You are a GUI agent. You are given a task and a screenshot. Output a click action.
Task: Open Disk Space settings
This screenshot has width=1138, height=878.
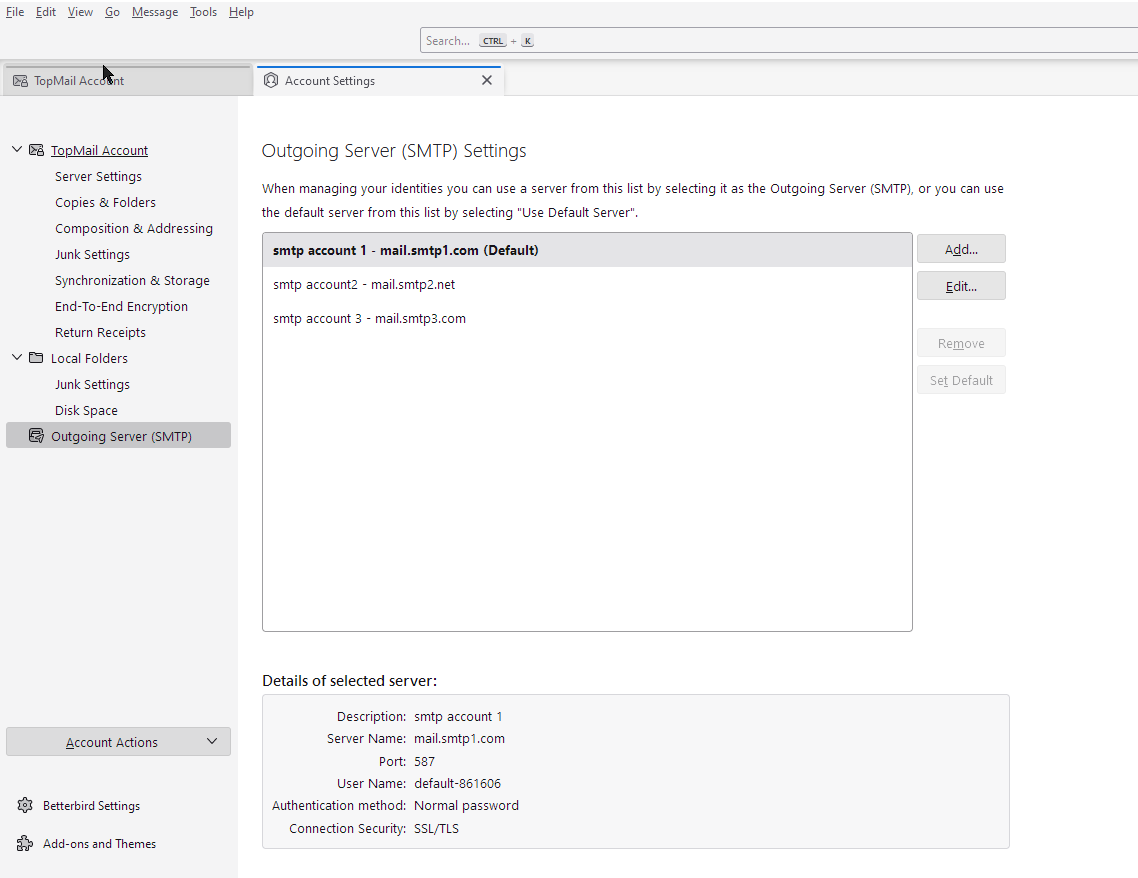[86, 410]
